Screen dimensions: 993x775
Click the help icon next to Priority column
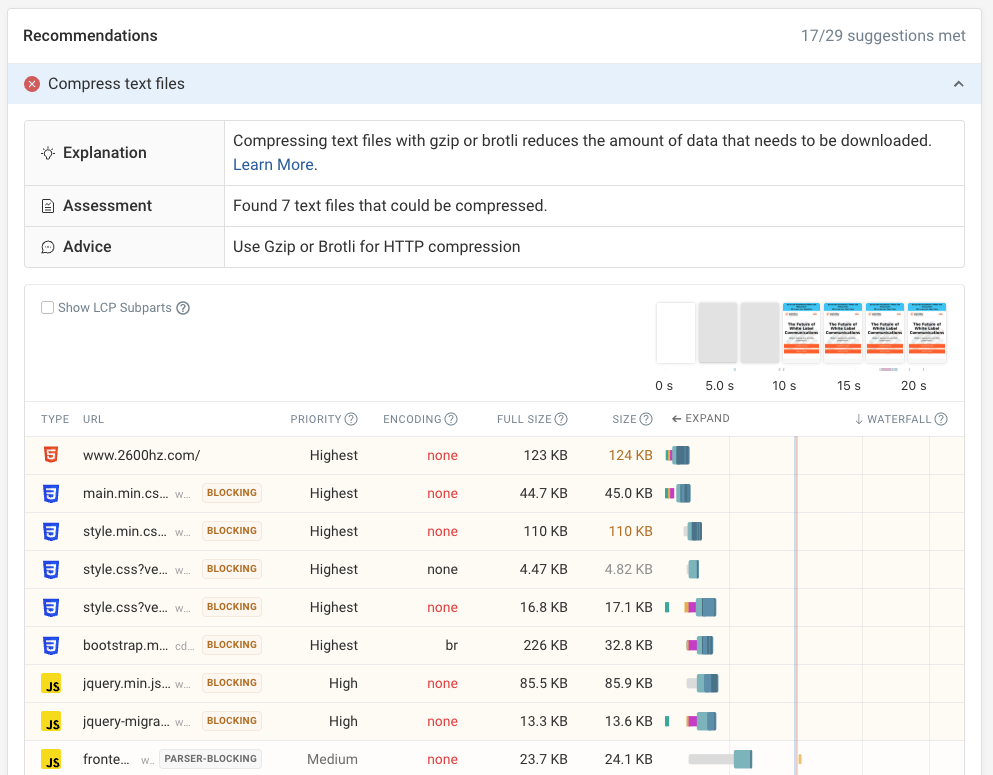(x=351, y=419)
